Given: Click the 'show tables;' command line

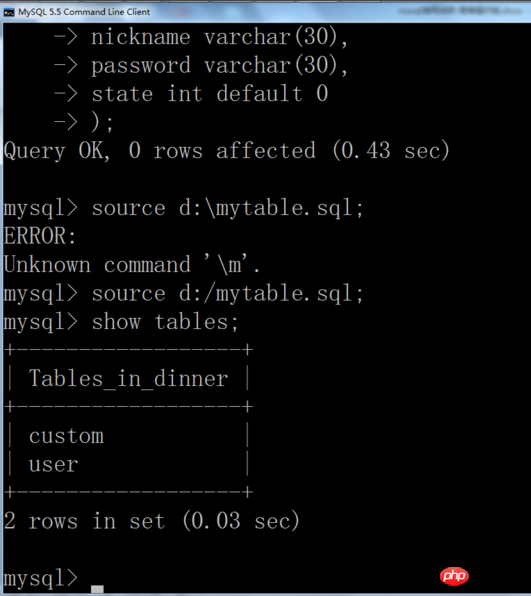Looking at the screenshot, I should coord(121,322).
